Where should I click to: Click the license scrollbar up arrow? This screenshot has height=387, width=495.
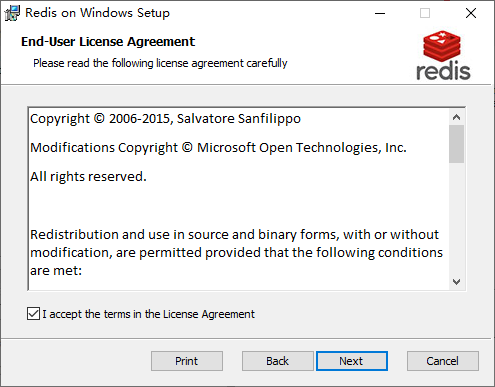[x=456, y=117]
